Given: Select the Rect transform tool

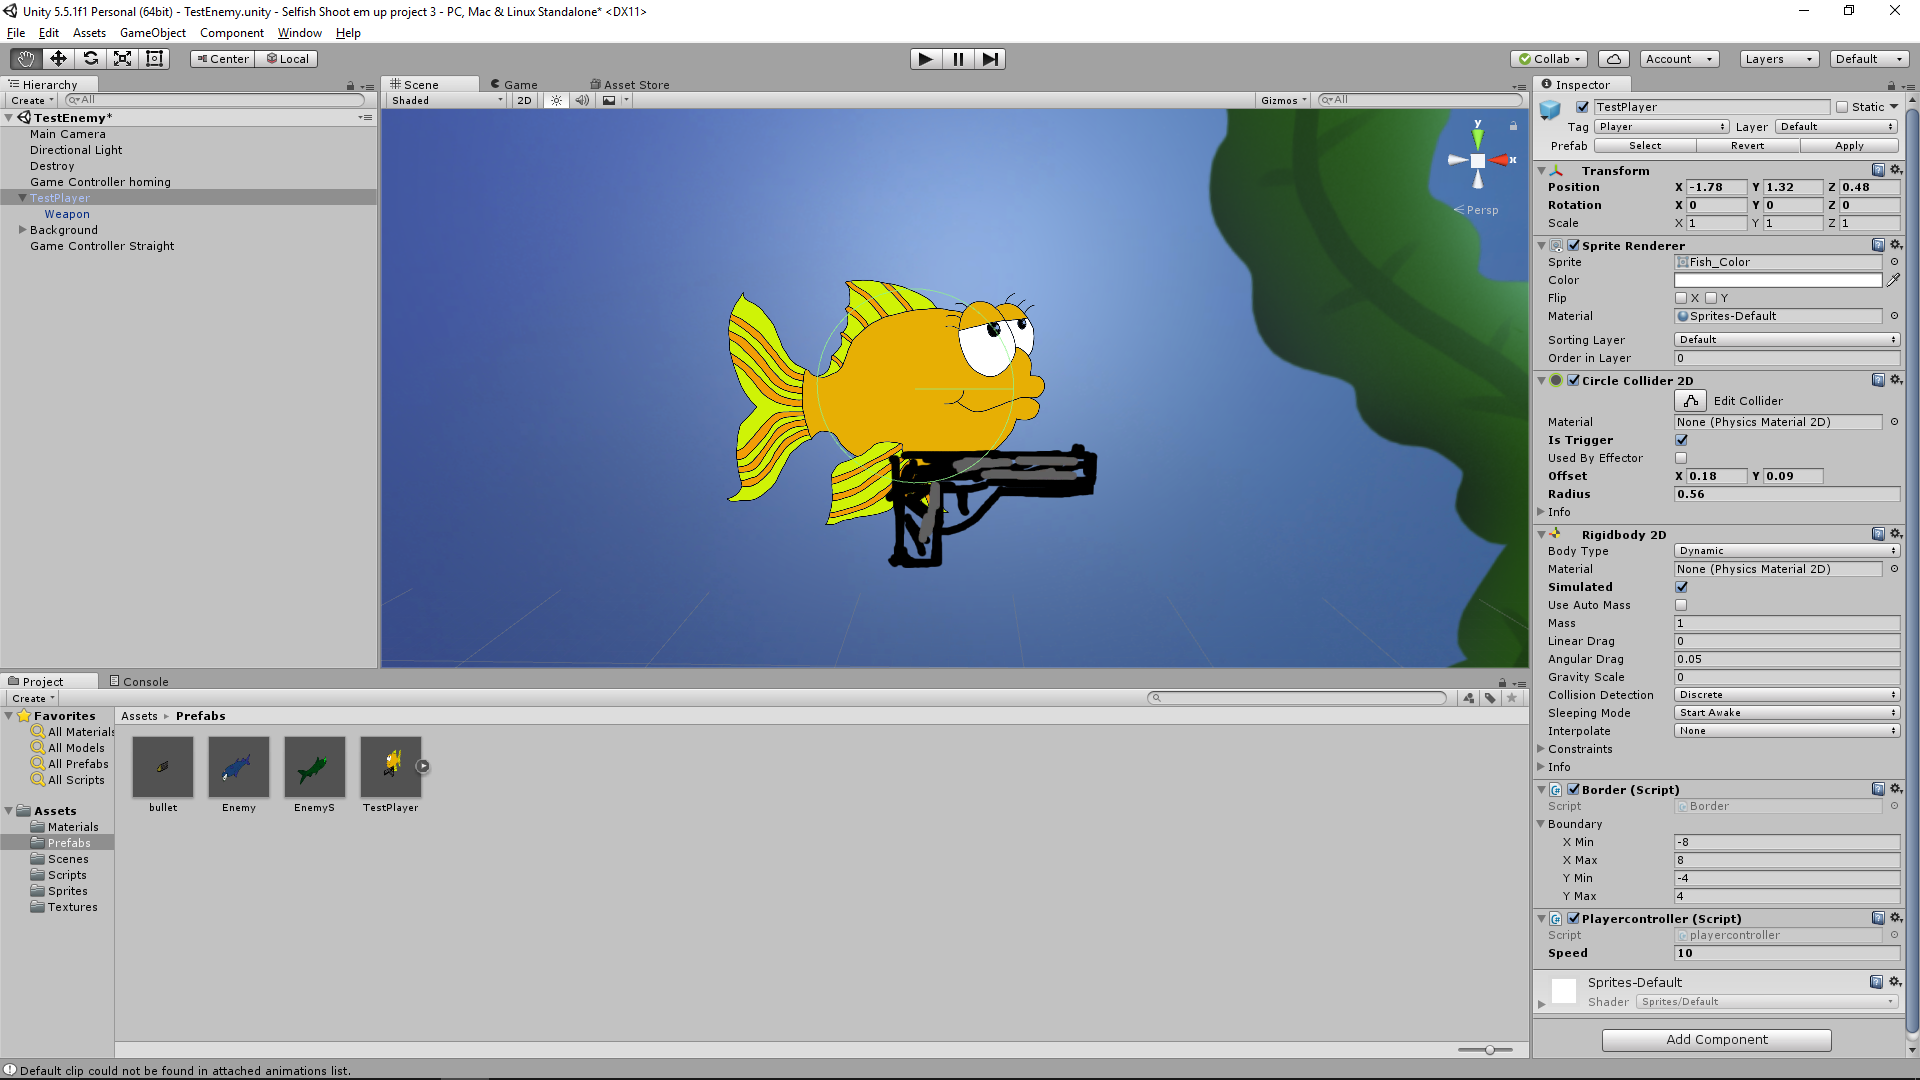Looking at the screenshot, I should (x=154, y=59).
